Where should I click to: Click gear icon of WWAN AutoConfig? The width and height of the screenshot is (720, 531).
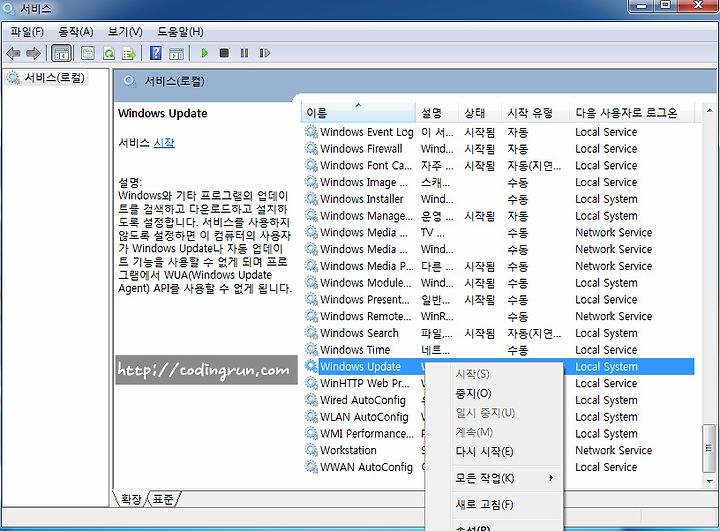pyautogui.click(x=311, y=467)
